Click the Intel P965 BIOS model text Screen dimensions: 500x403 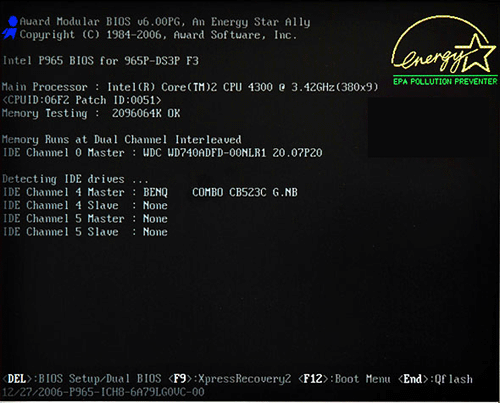(101, 61)
